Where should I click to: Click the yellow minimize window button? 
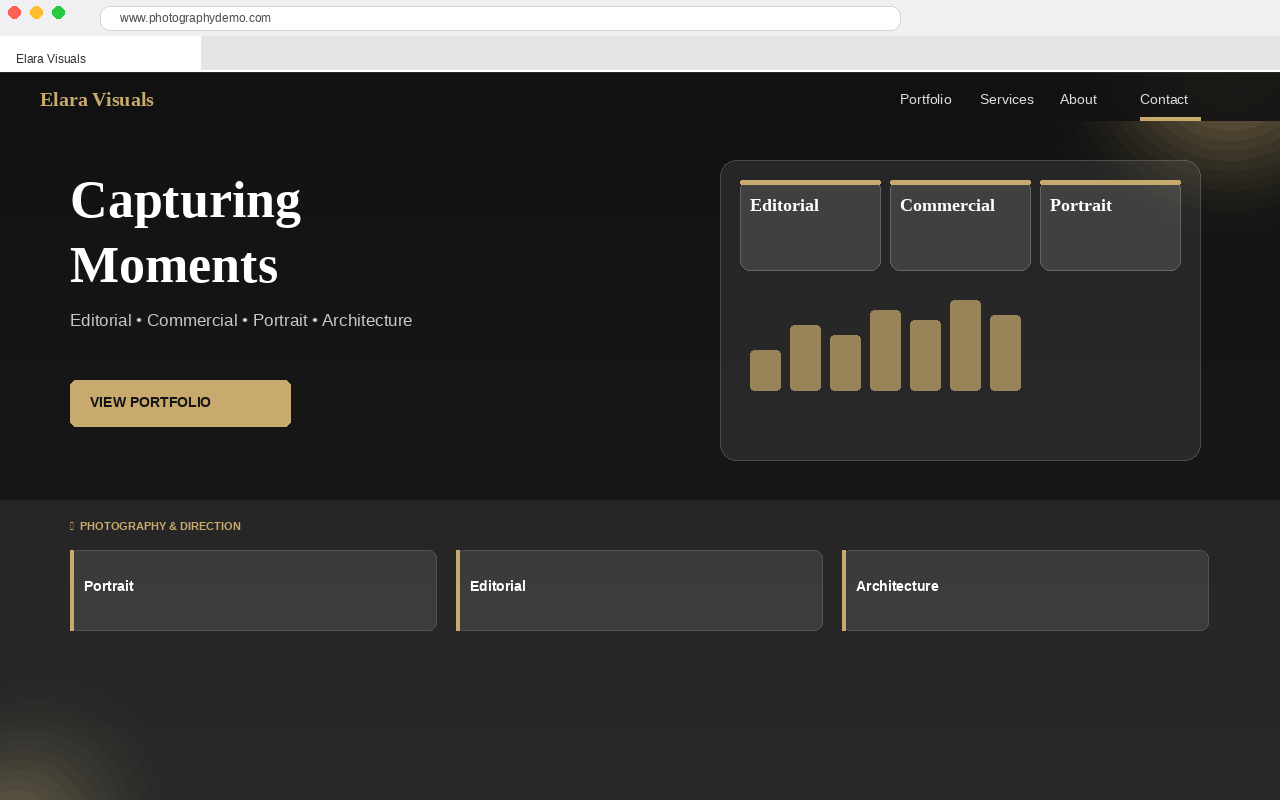coord(36,12)
